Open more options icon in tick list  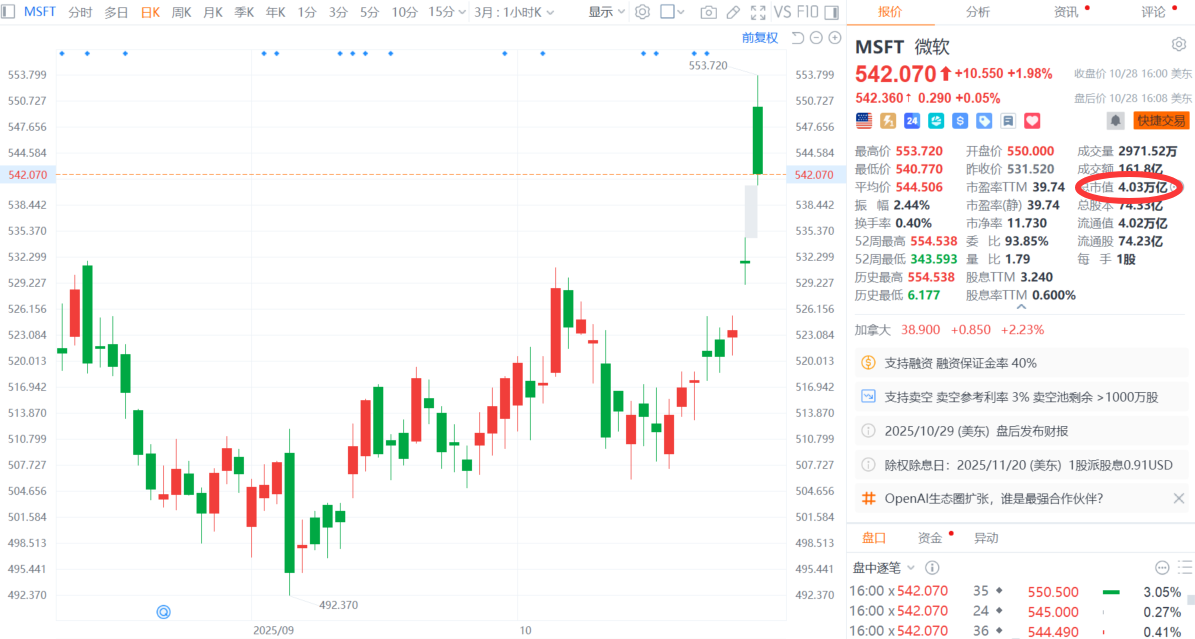(x=1161, y=567)
